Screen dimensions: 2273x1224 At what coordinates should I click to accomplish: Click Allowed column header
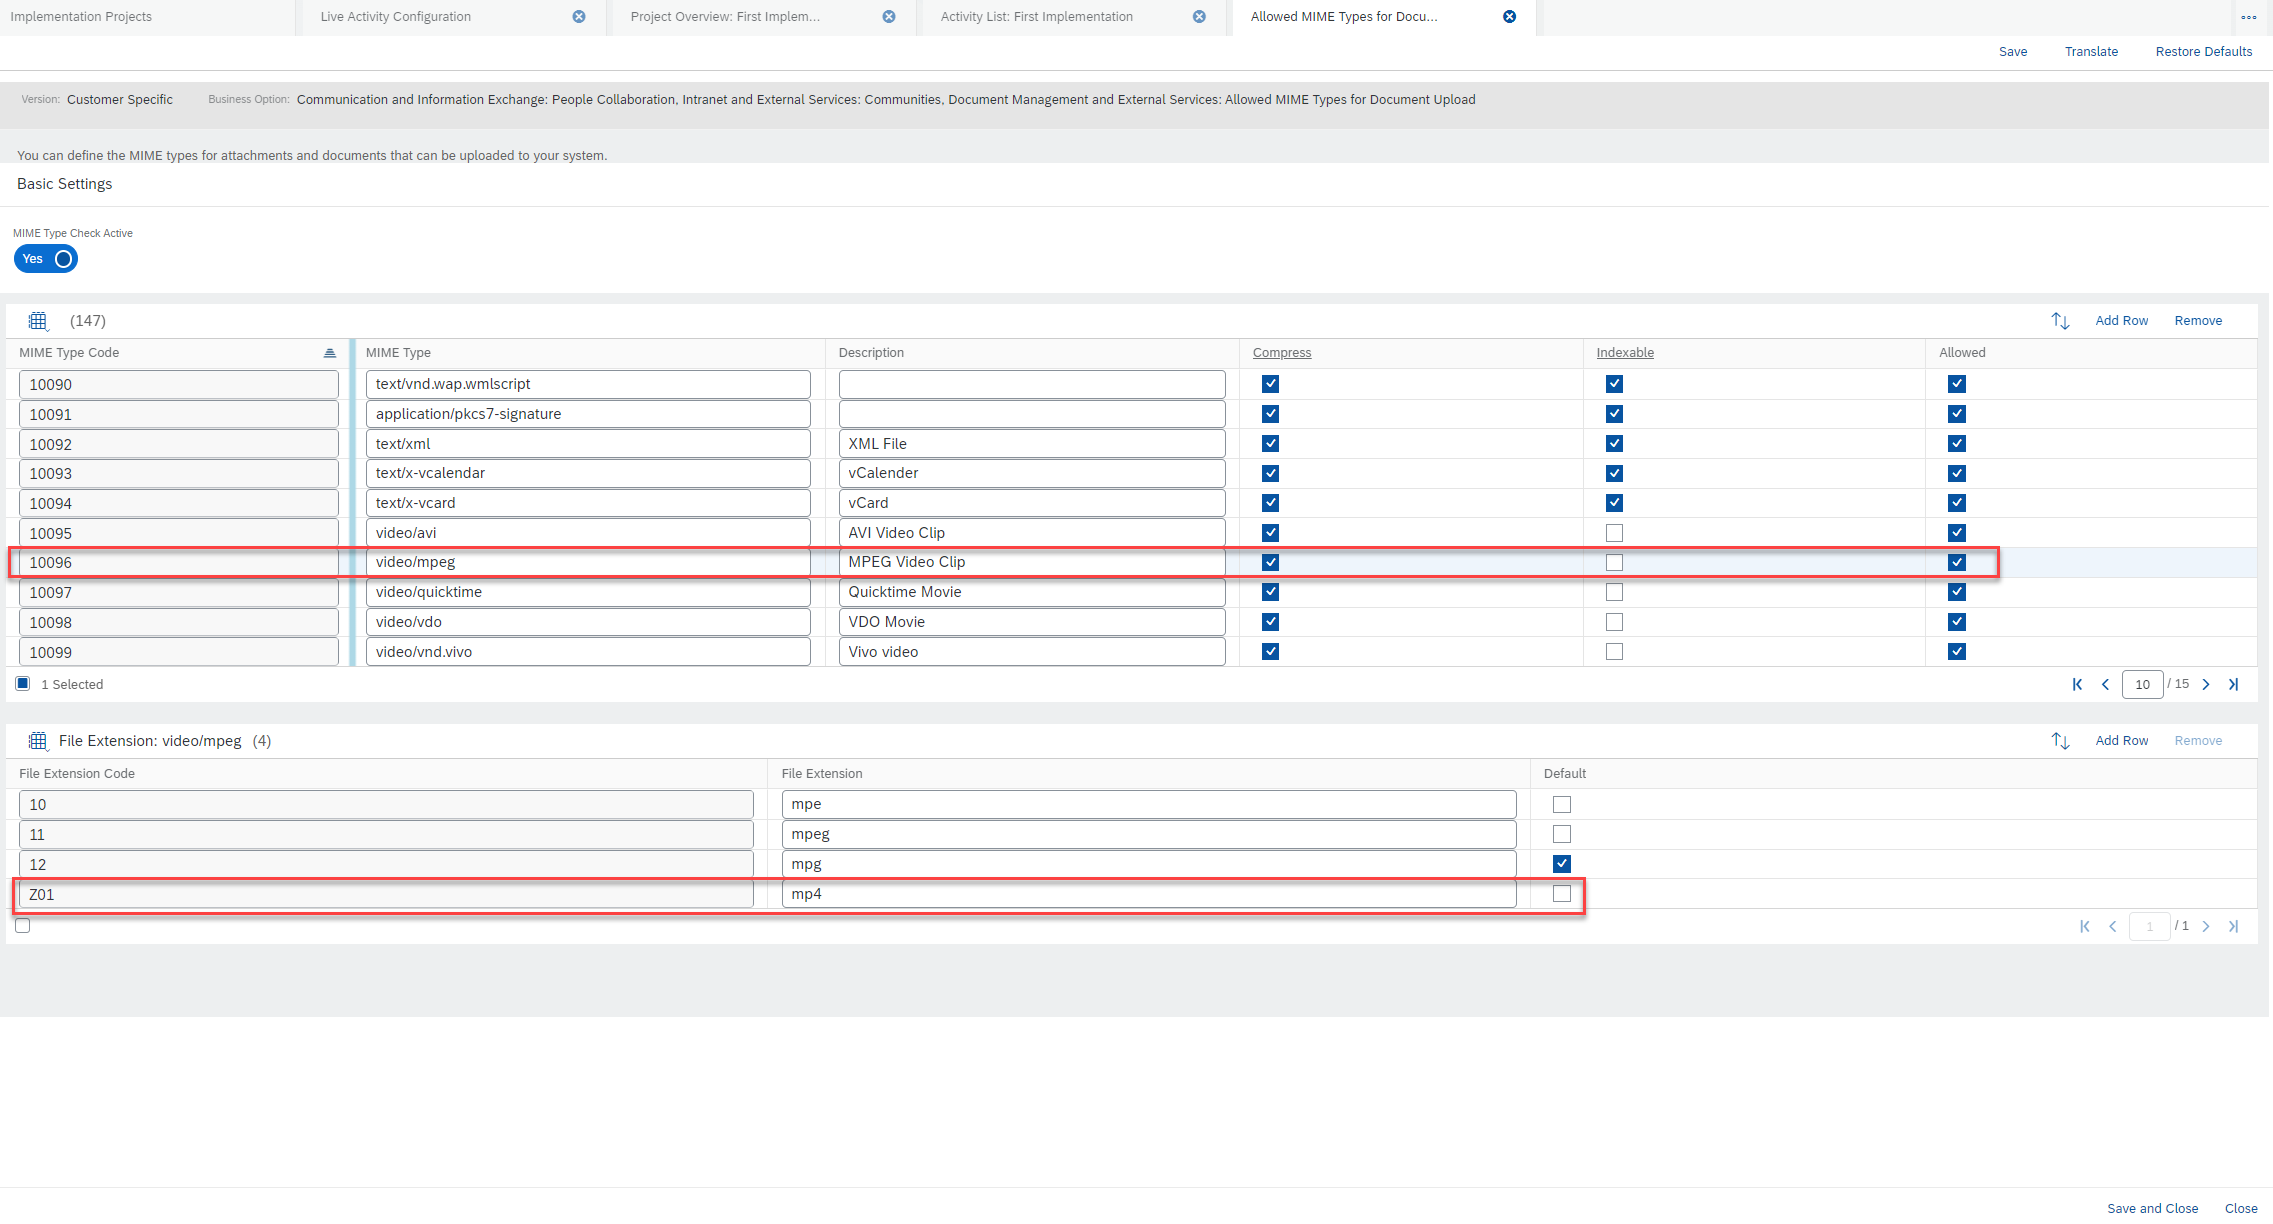point(1962,353)
